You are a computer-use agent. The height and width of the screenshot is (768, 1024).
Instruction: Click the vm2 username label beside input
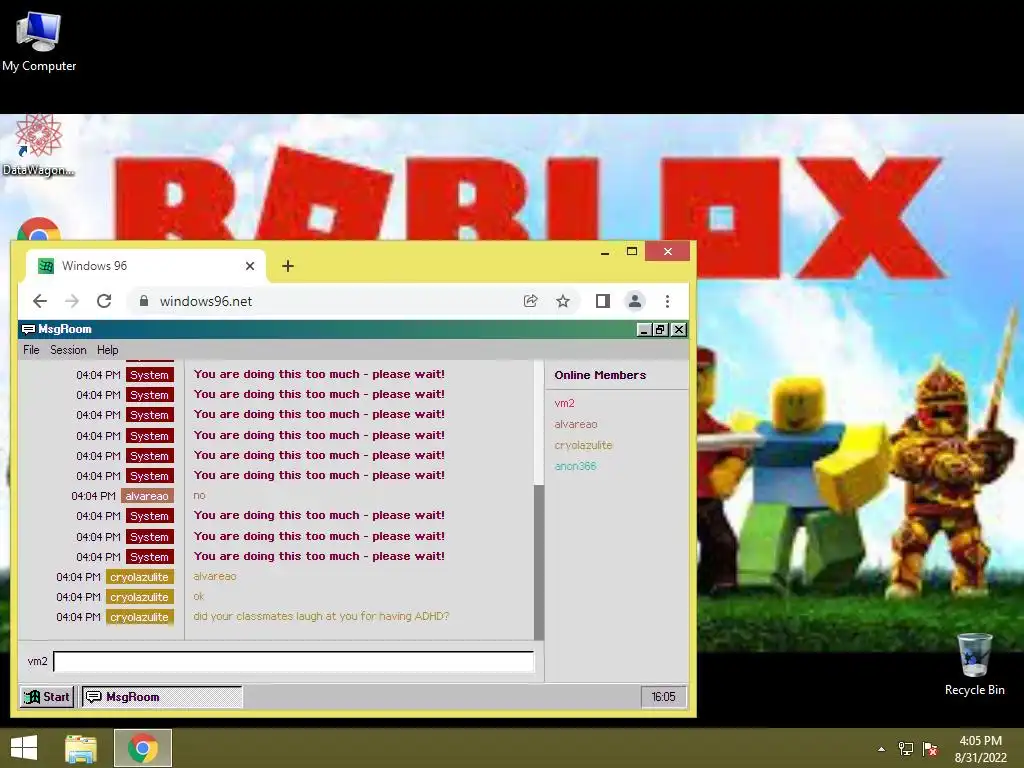[x=38, y=662]
